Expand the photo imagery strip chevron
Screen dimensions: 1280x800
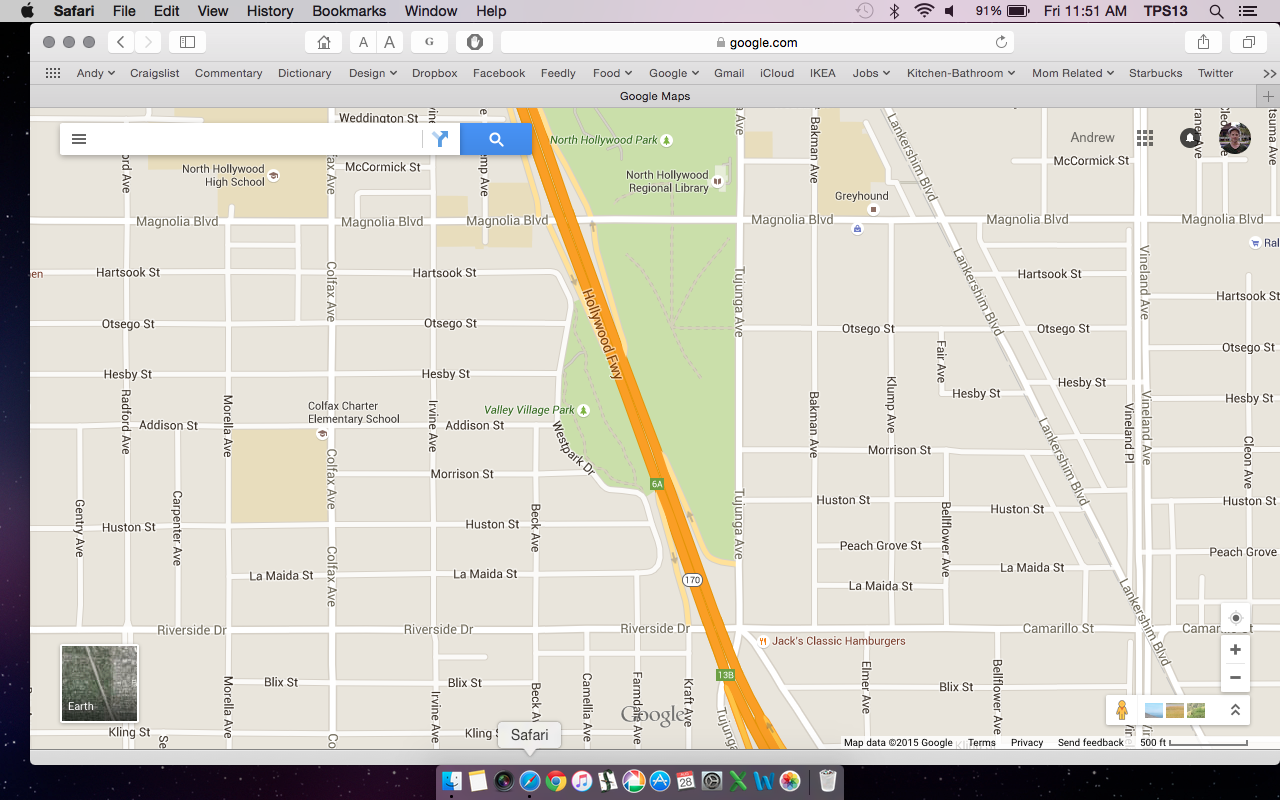tap(1235, 710)
